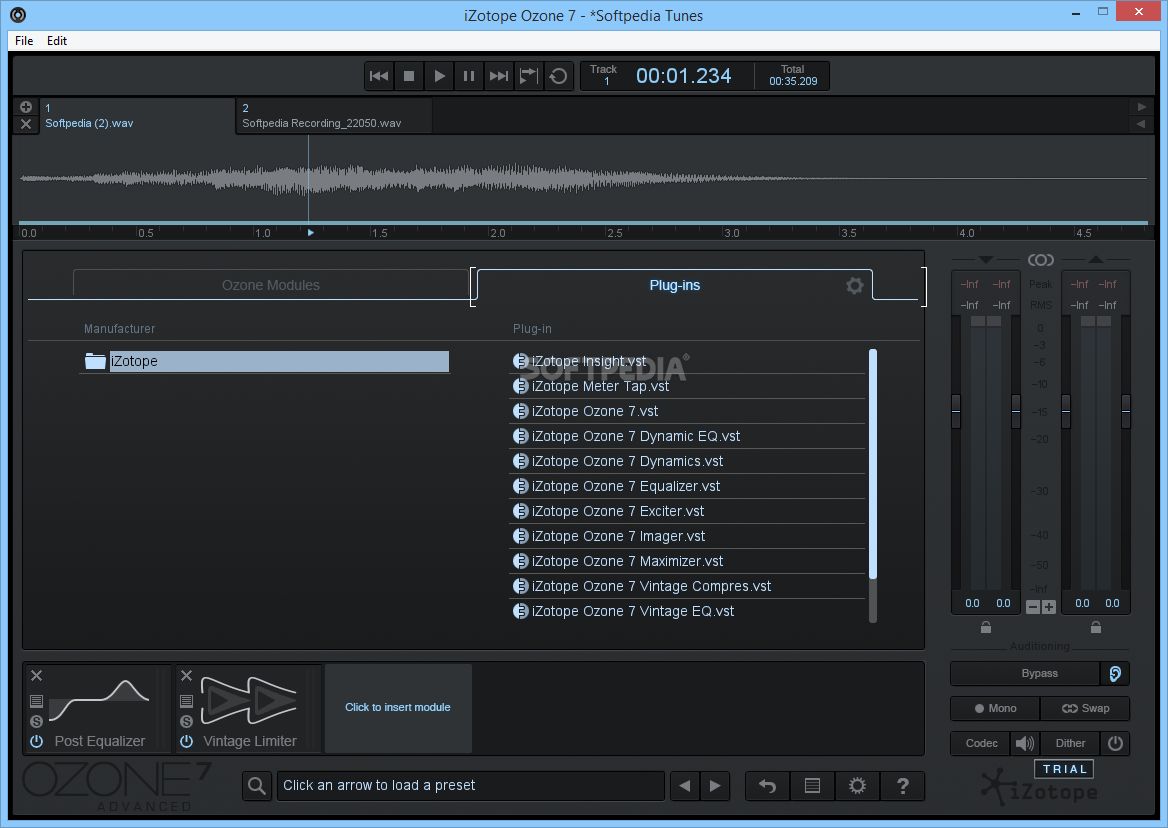Select track tab Softpedia Recording_22050.wav
The image size is (1168, 828).
[334, 116]
